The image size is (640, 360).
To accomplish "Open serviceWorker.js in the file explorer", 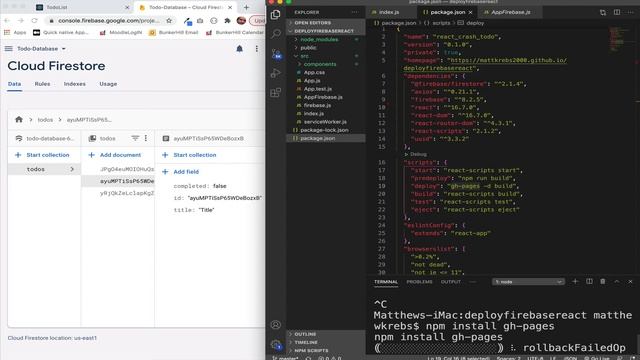I will click(325, 122).
